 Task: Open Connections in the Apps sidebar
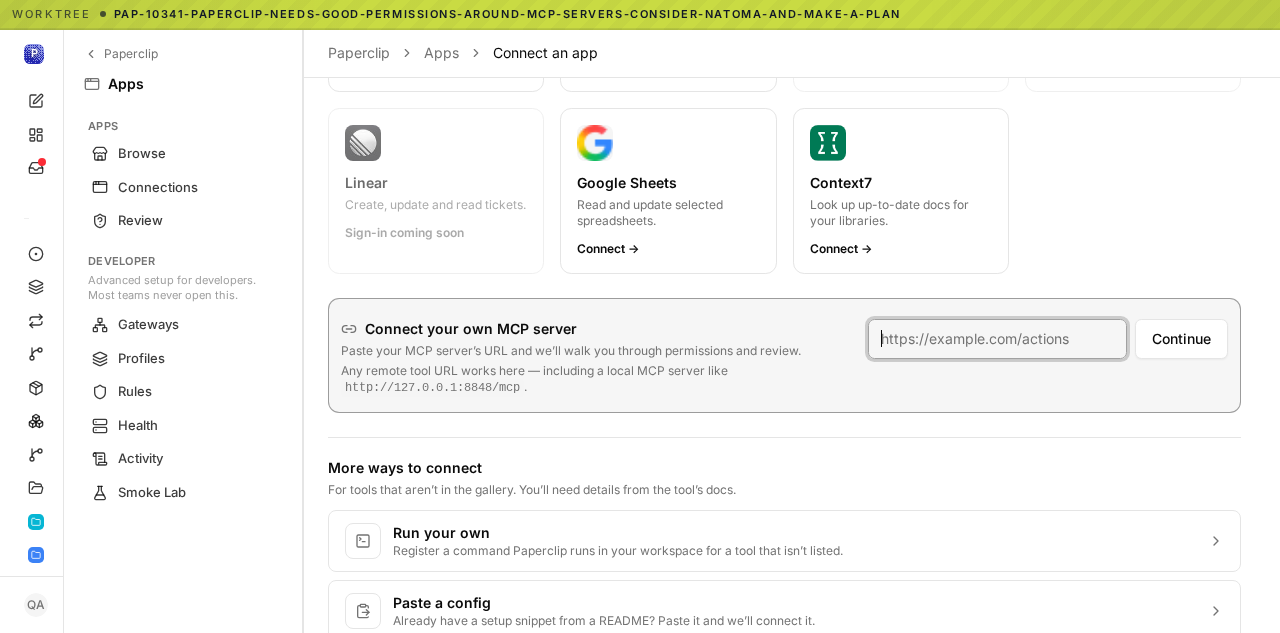click(x=183, y=187)
